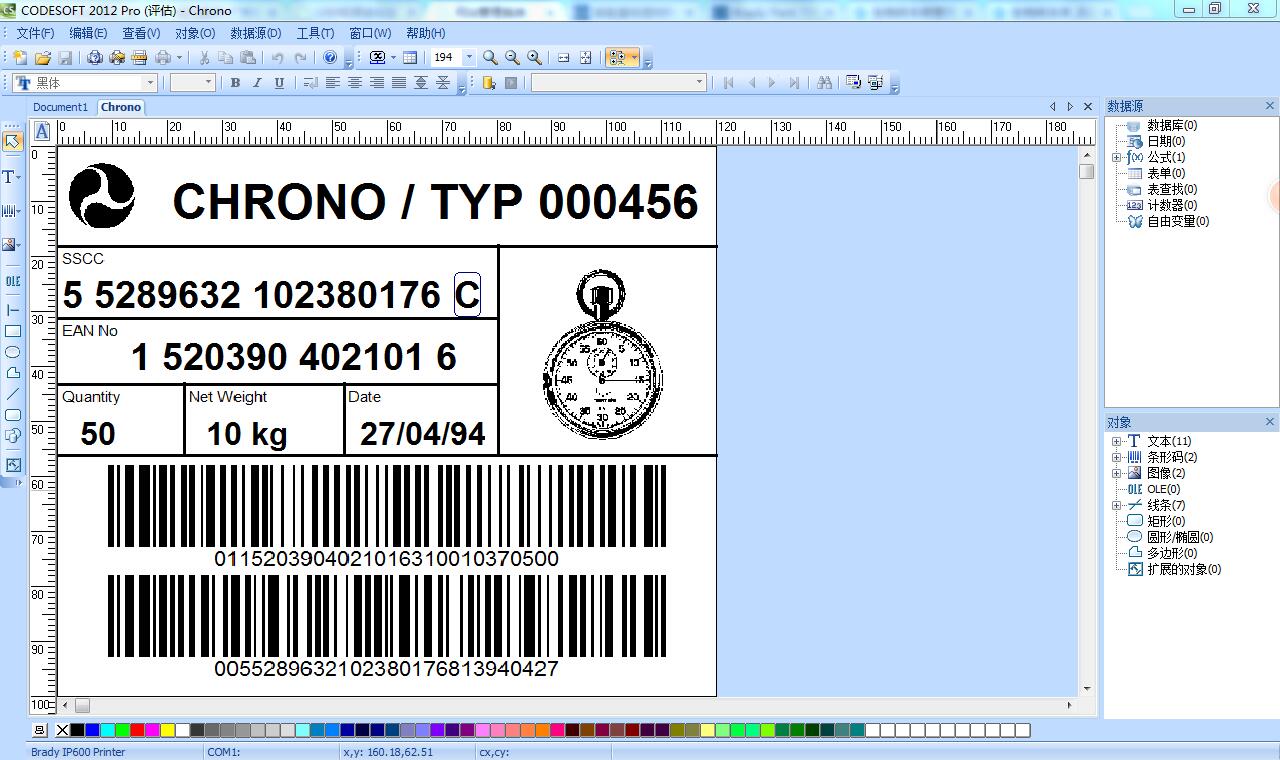Choose the OLE object tool
The height and width of the screenshot is (760, 1280).
[12, 282]
